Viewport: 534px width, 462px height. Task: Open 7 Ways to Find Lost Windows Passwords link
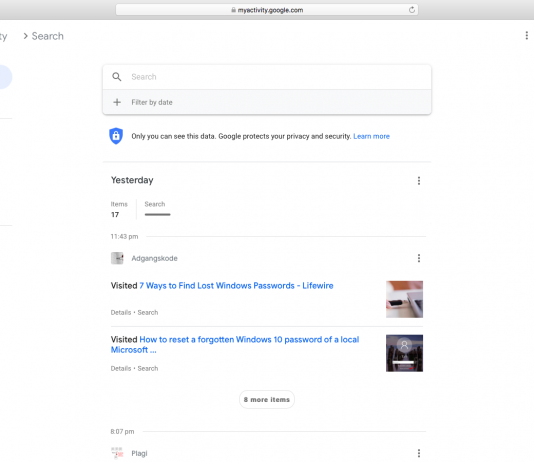point(236,286)
